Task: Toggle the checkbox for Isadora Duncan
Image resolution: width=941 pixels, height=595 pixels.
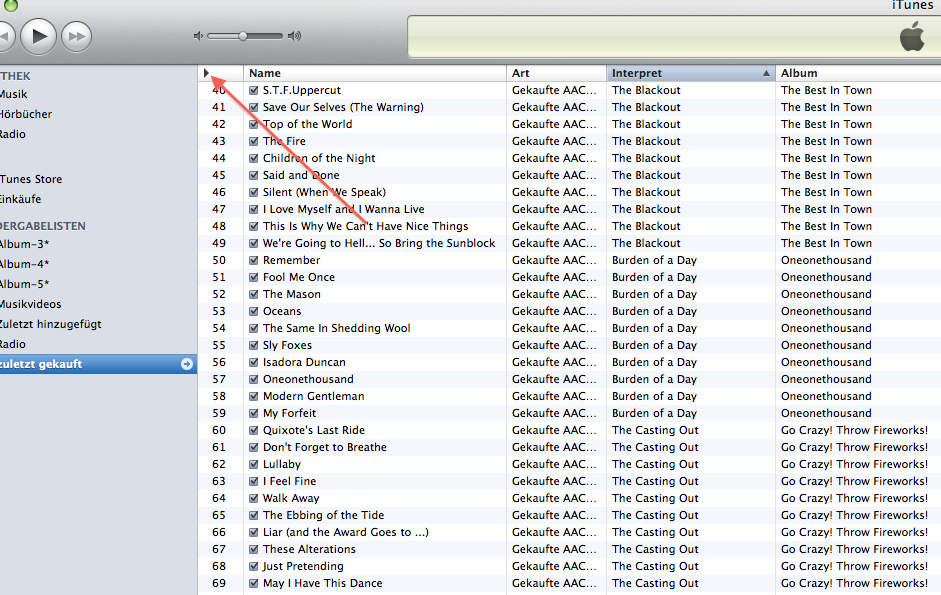Action: click(x=253, y=362)
